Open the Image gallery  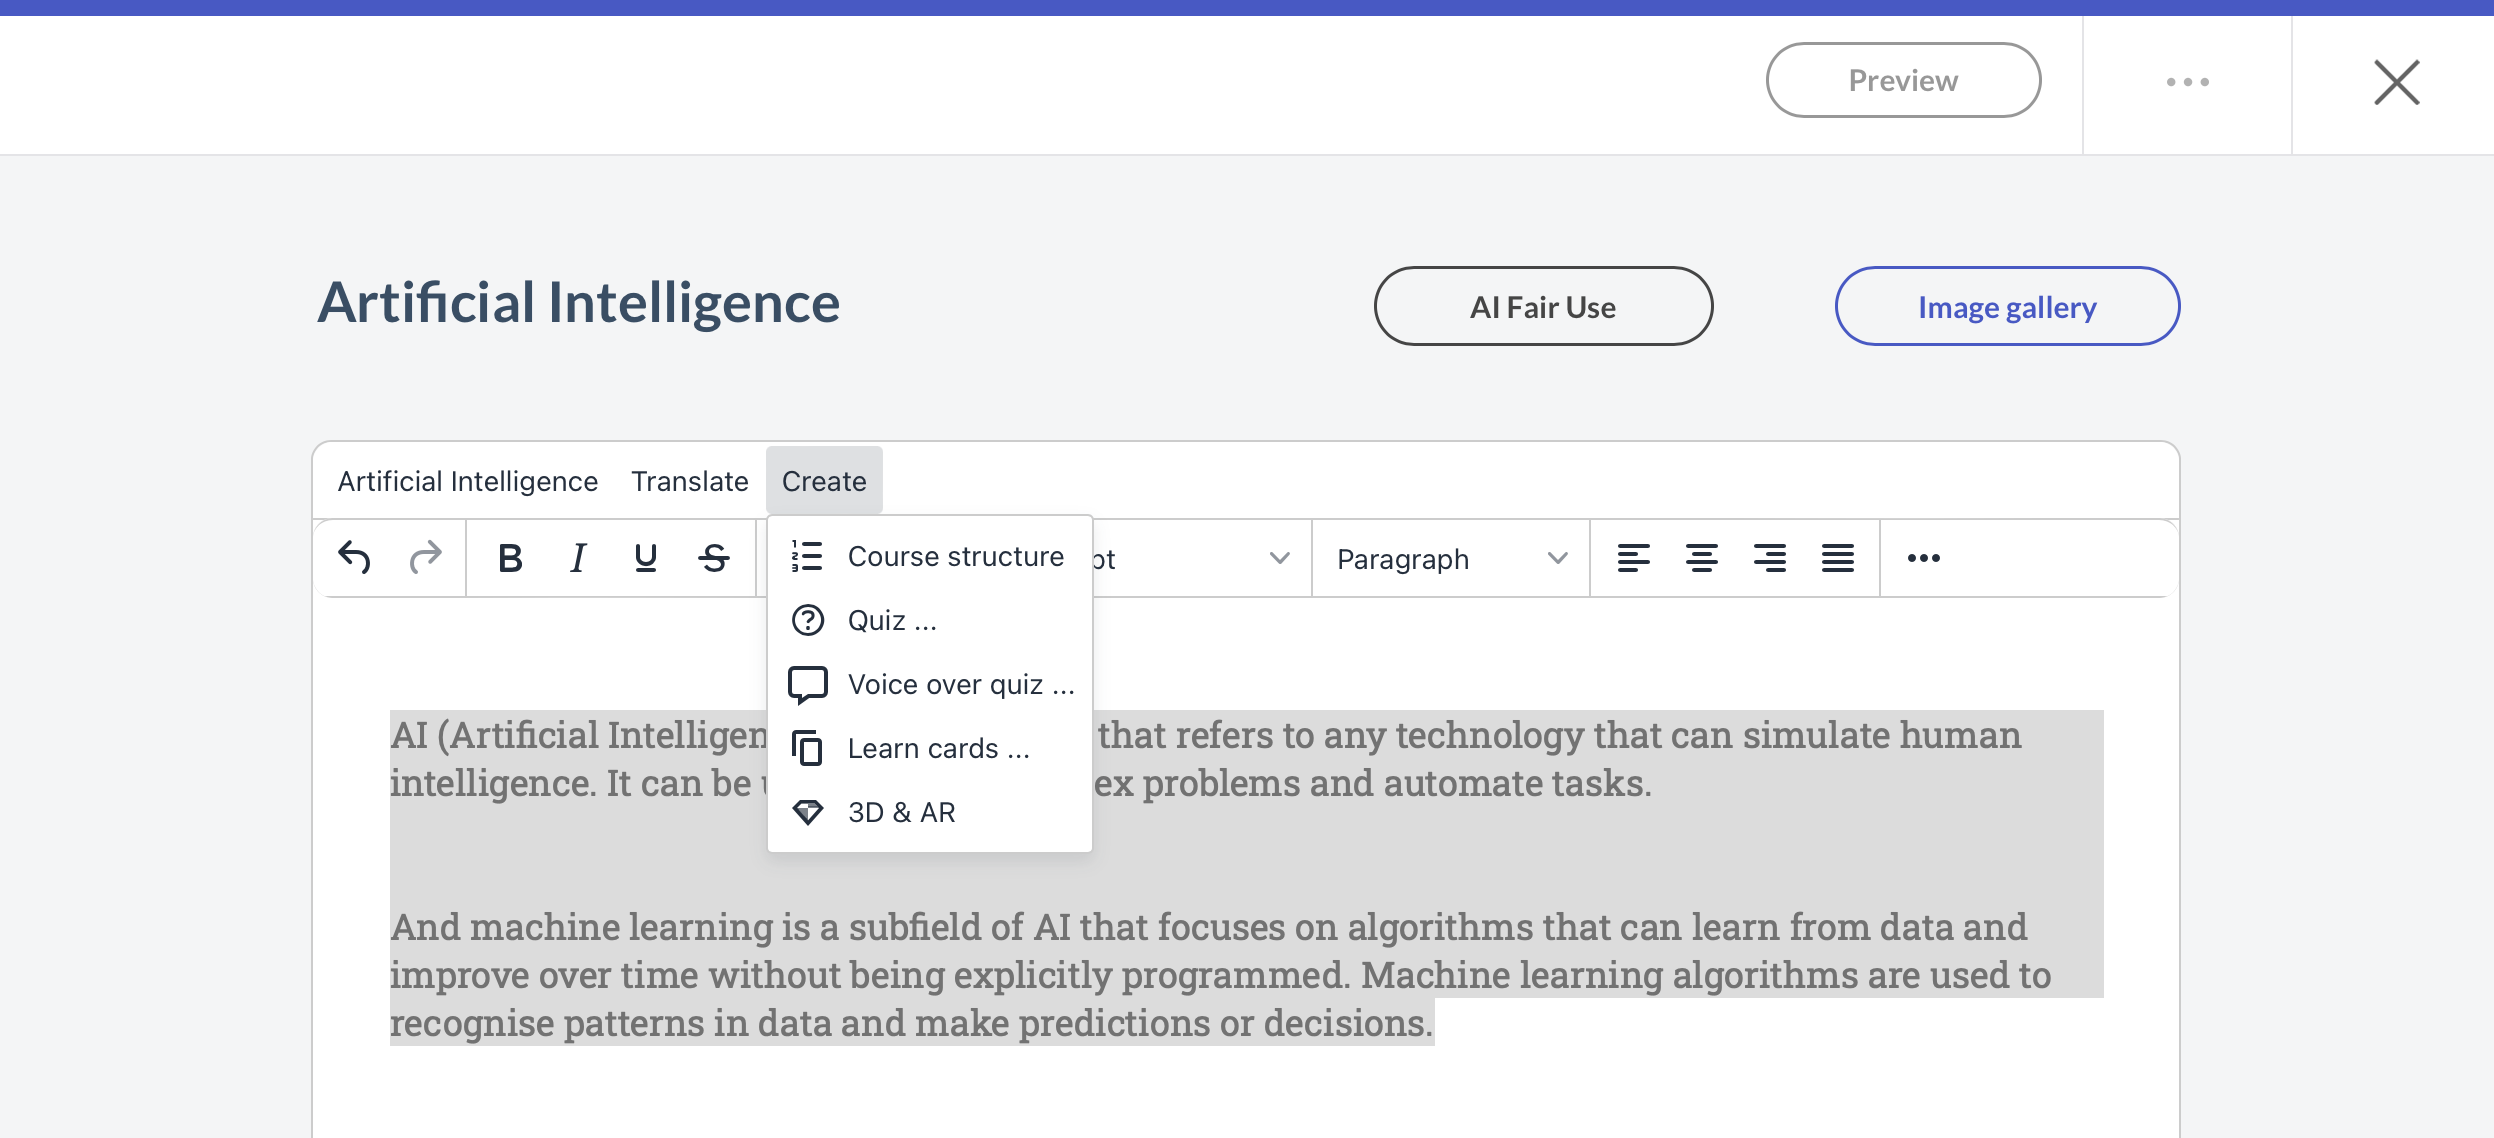[2007, 306]
